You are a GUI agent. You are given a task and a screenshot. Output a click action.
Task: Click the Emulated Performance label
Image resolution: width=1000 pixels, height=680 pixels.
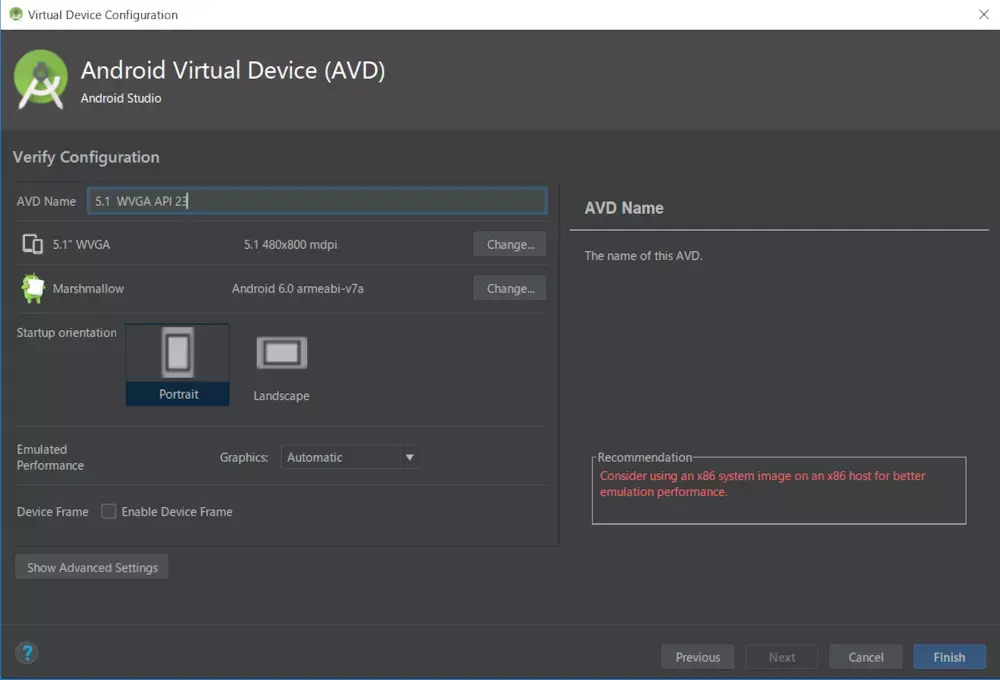click(x=50, y=457)
